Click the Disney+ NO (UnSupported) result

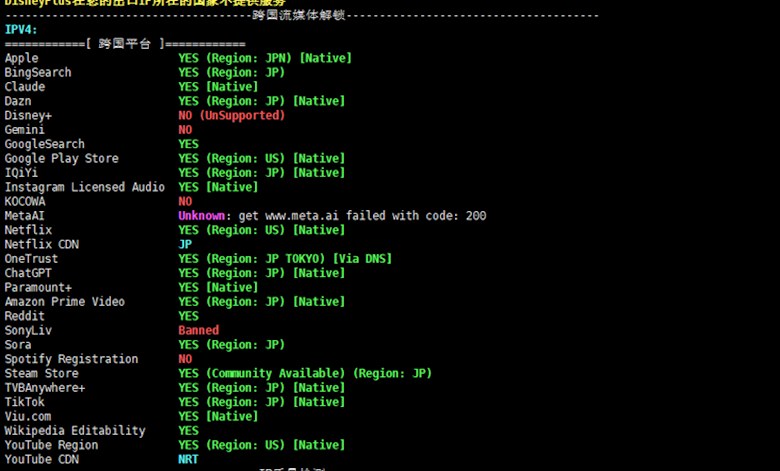tap(231, 116)
